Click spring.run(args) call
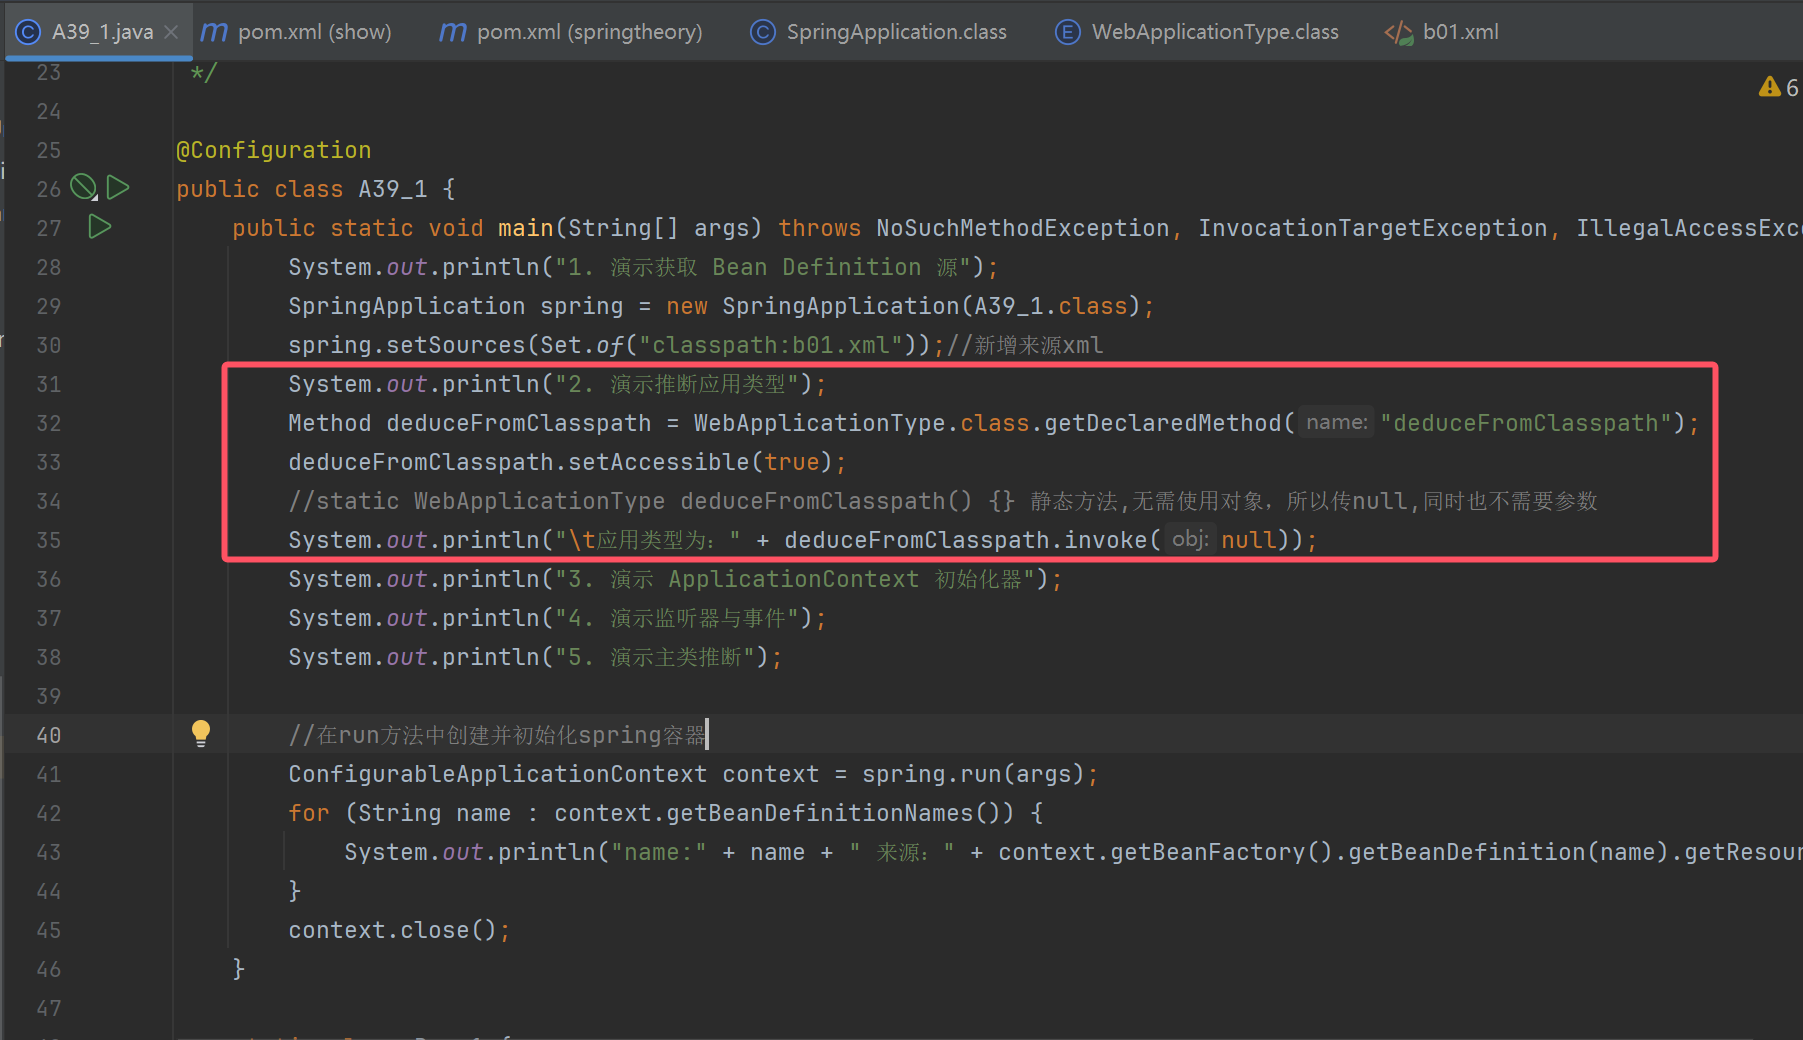The image size is (1803, 1040). (x=973, y=774)
